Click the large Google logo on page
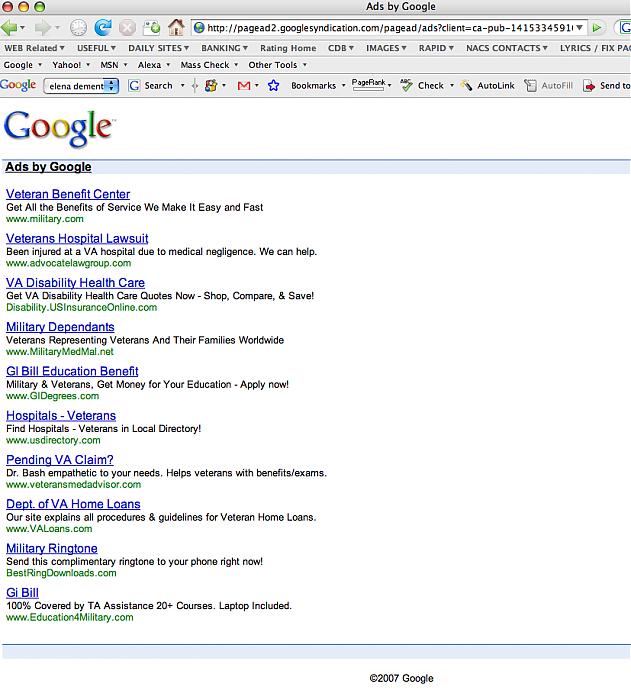 pyautogui.click(x=59, y=129)
